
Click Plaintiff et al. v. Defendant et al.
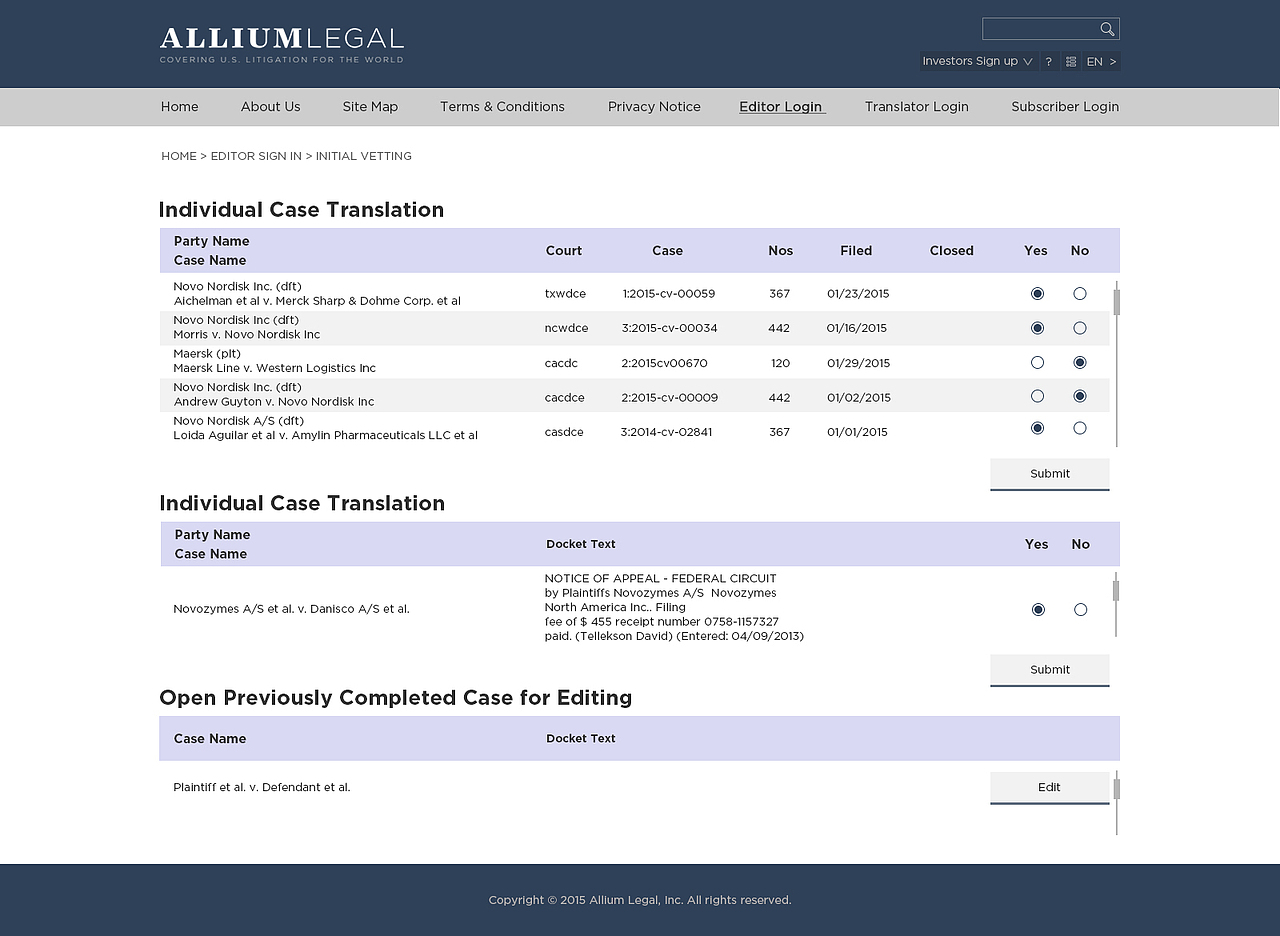262,788
